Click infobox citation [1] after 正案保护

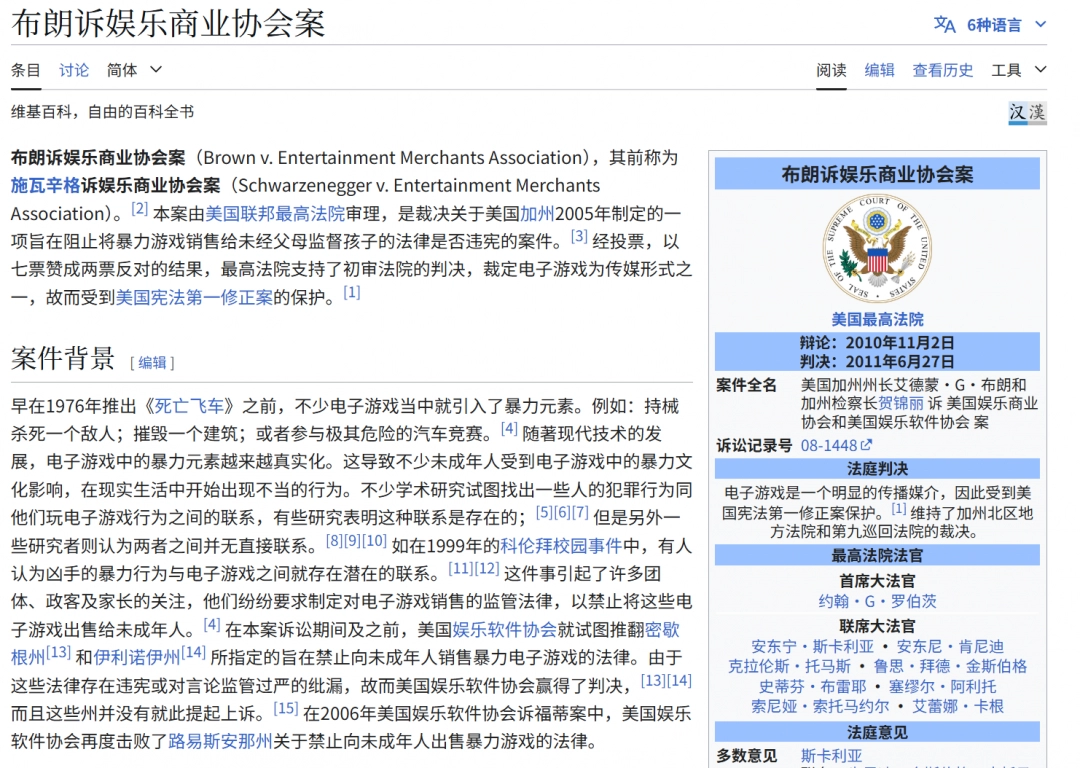(x=898, y=508)
